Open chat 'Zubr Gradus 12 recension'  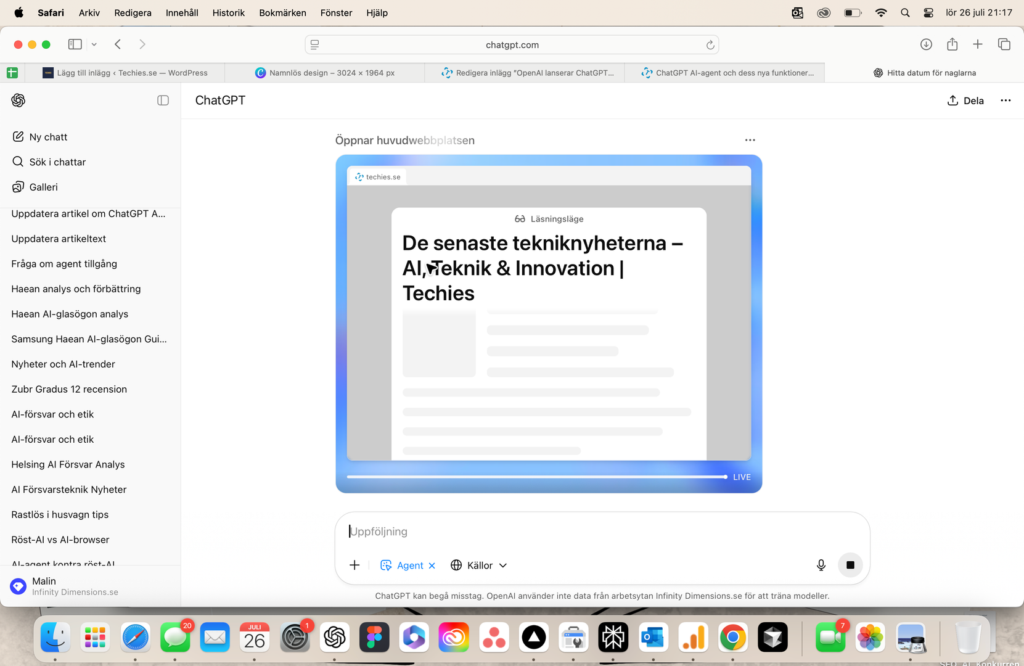pyautogui.click(x=69, y=389)
